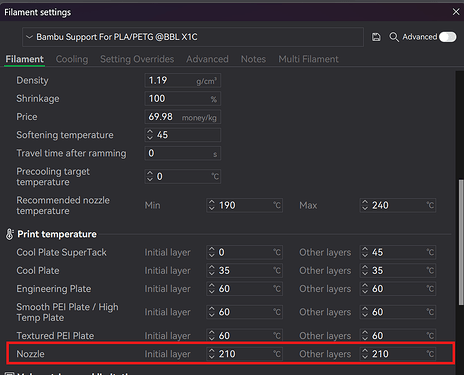Click the Recommended nozzle temperature label
The width and height of the screenshot is (464, 375).
(x=63, y=205)
